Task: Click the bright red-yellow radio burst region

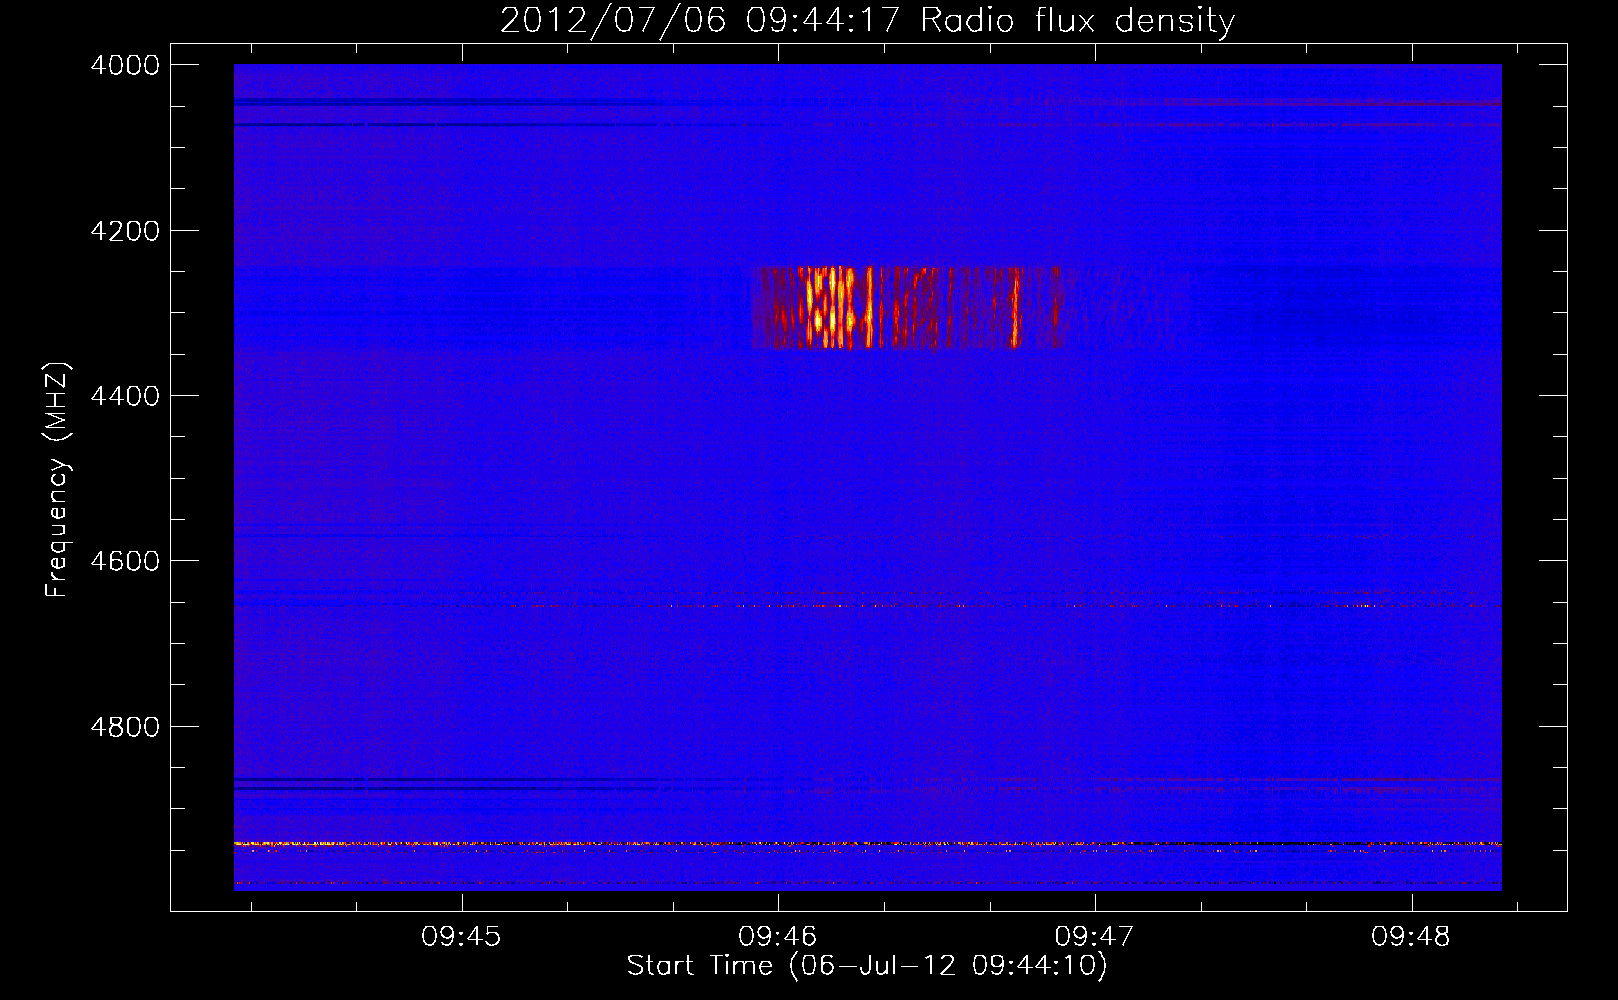Action: [908, 307]
